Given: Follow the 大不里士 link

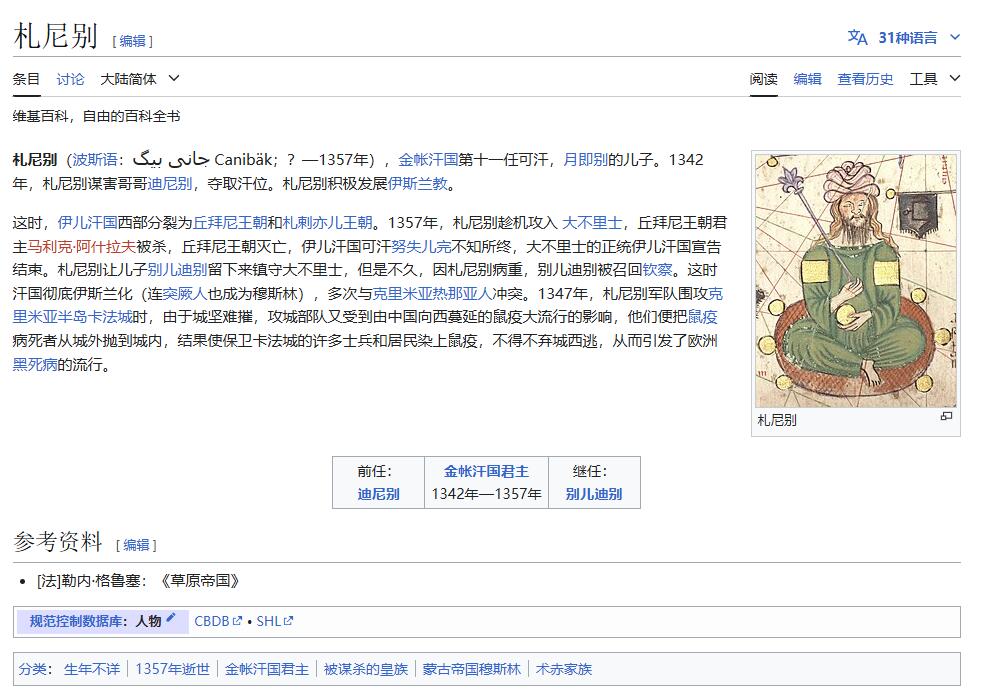Looking at the screenshot, I should 592,222.
